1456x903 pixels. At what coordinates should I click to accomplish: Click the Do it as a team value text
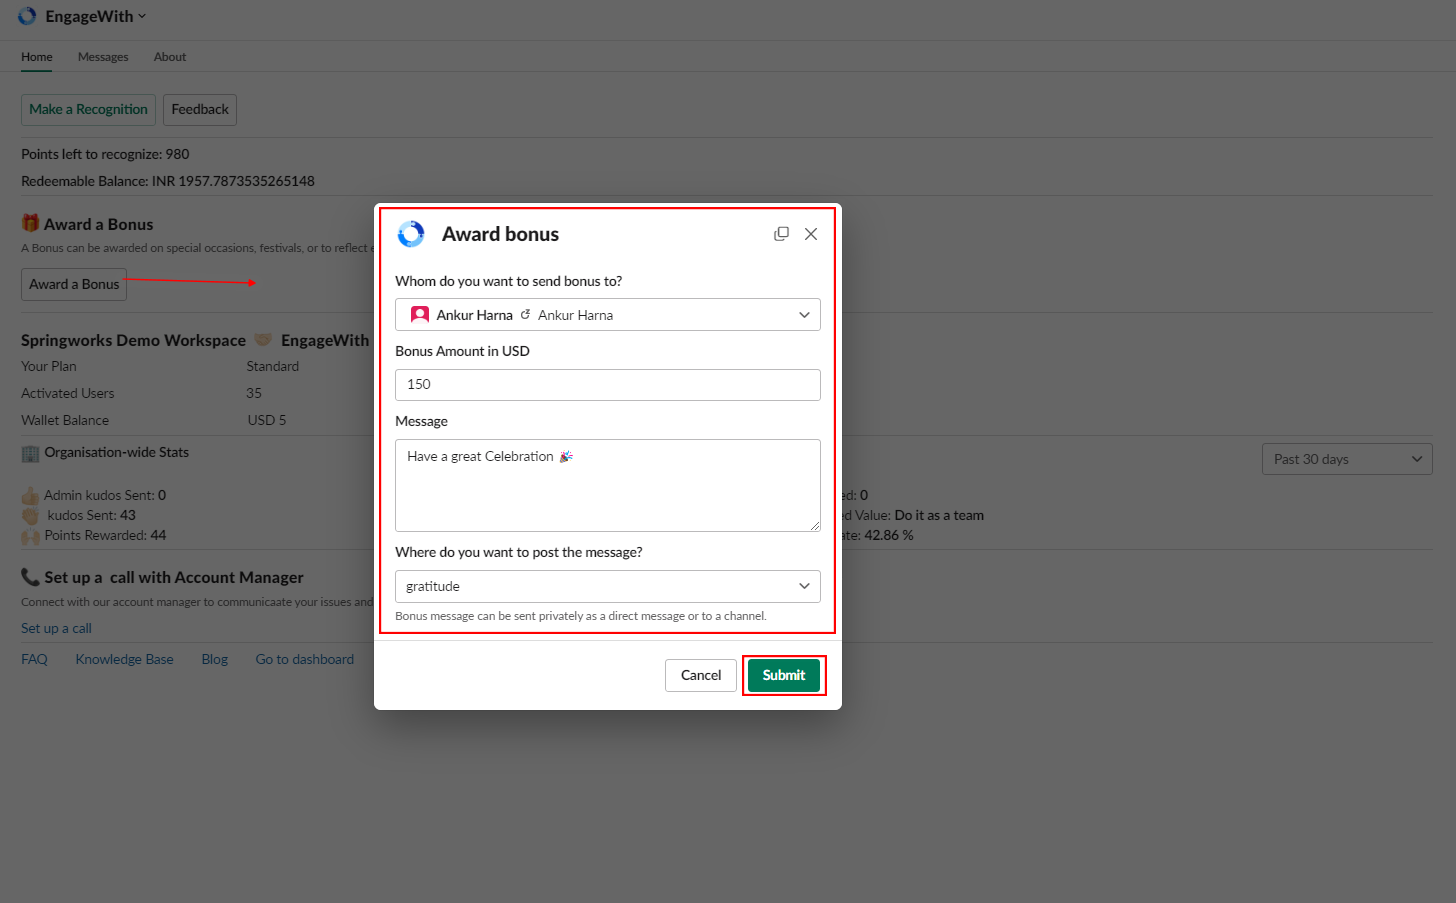939,515
